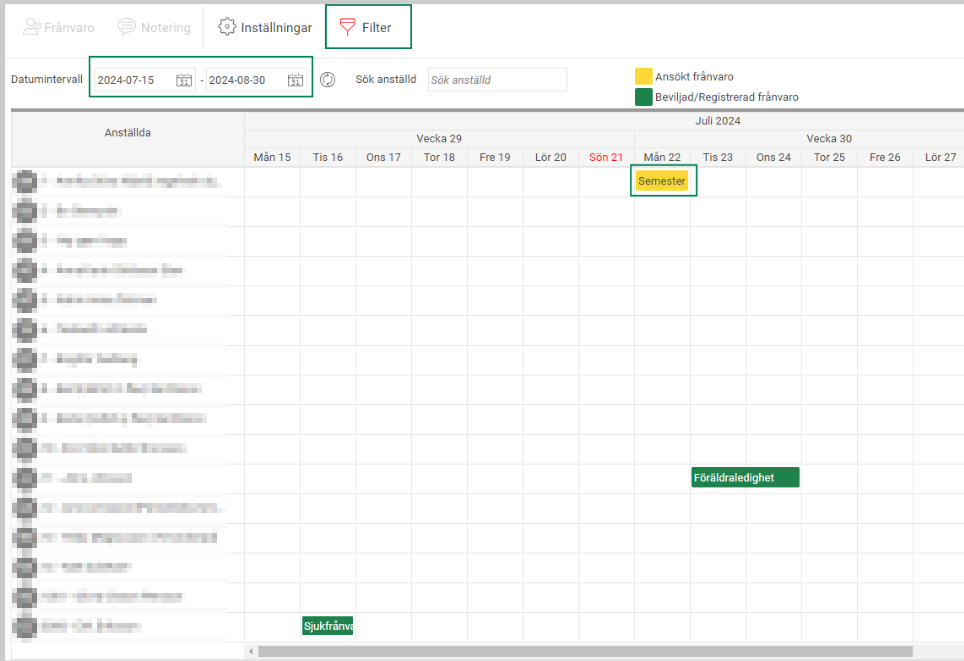Select the yellow Semester absence block
The image size is (964, 661).
coord(662,181)
